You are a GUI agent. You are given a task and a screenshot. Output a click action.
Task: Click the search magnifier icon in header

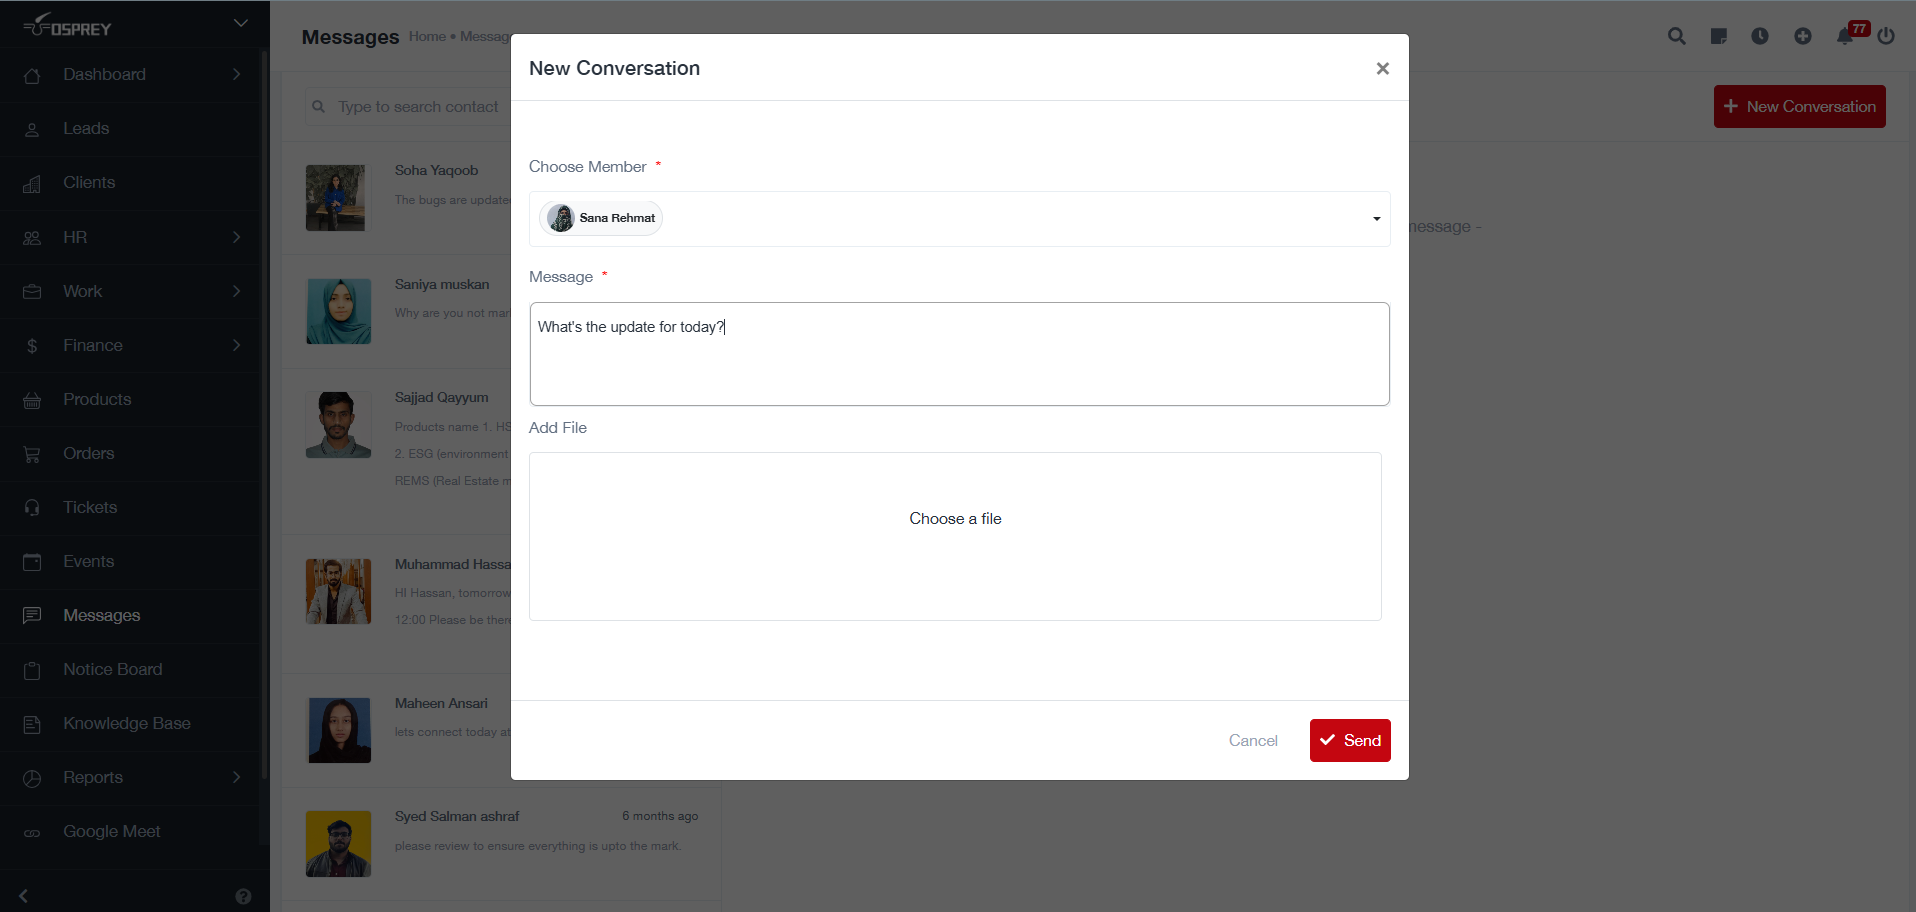tap(1676, 36)
